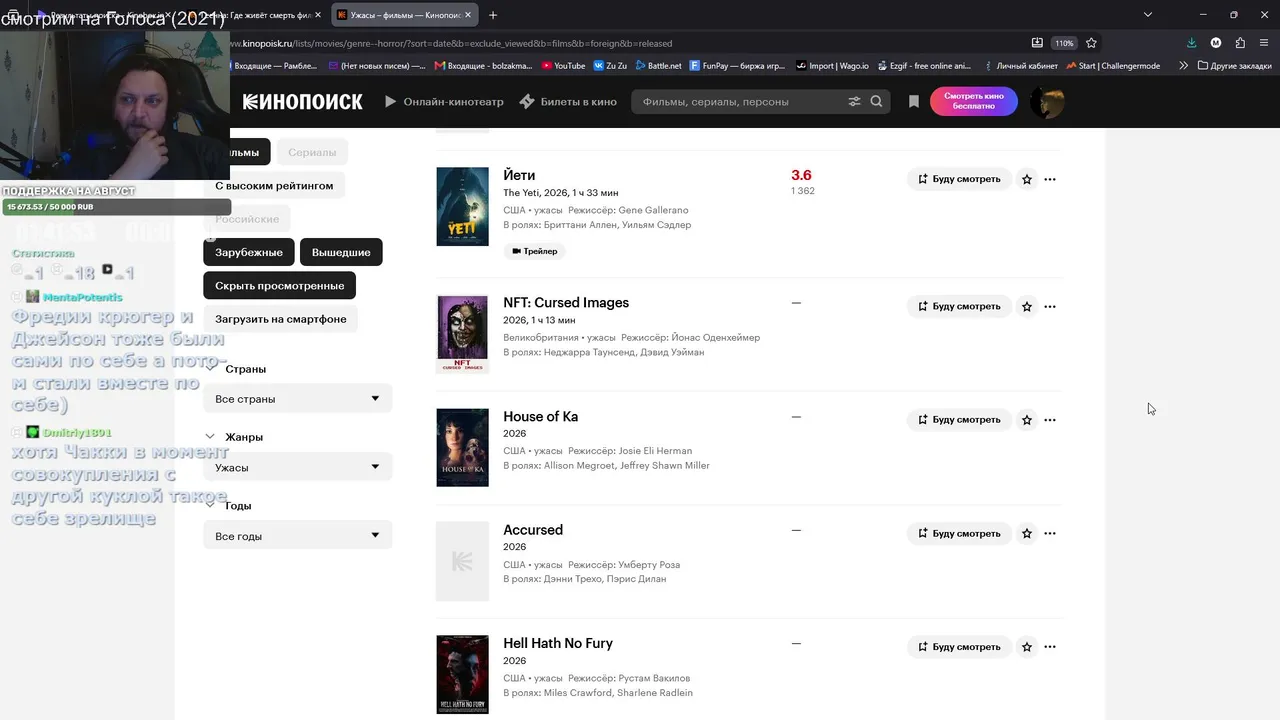
Task: Open the user profile avatar
Action: point(1047,101)
